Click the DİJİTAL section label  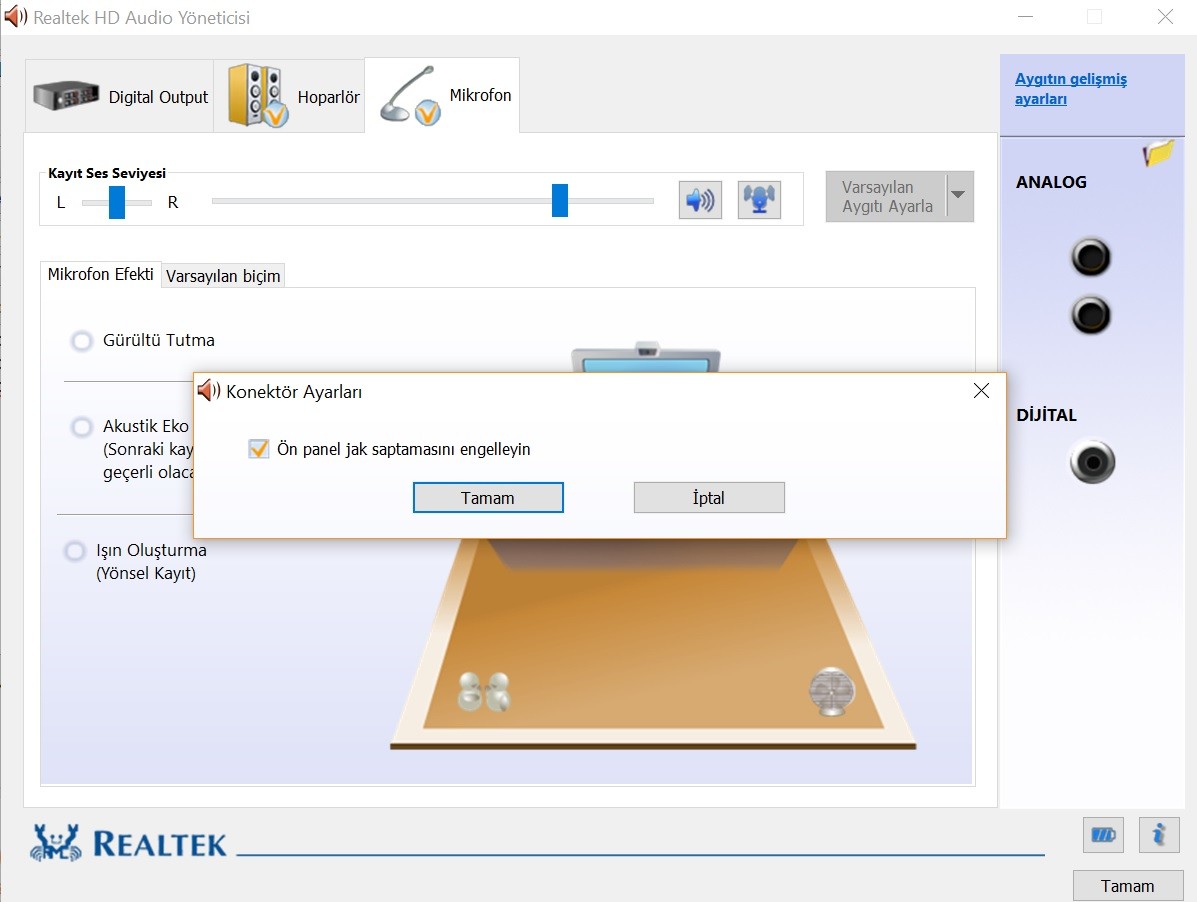click(1047, 415)
